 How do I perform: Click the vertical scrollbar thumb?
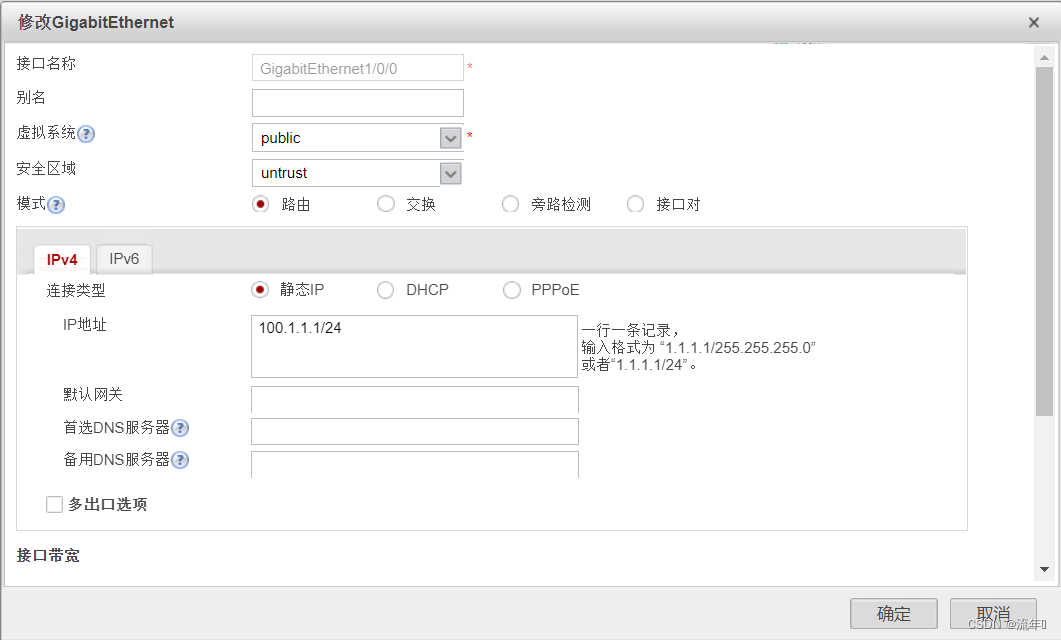click(x=1044, y=242)
